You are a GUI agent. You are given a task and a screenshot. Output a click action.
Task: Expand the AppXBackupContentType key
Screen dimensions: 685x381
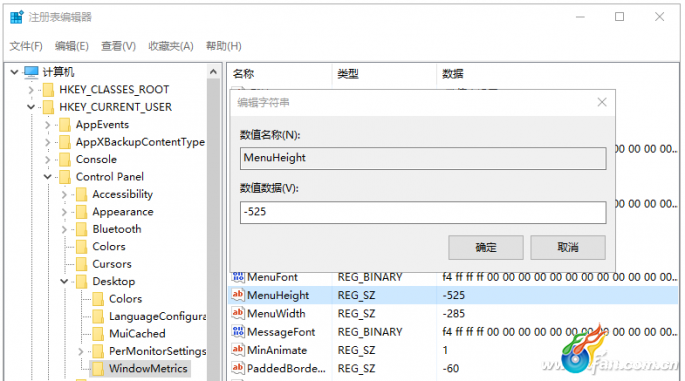coord(48,142)
